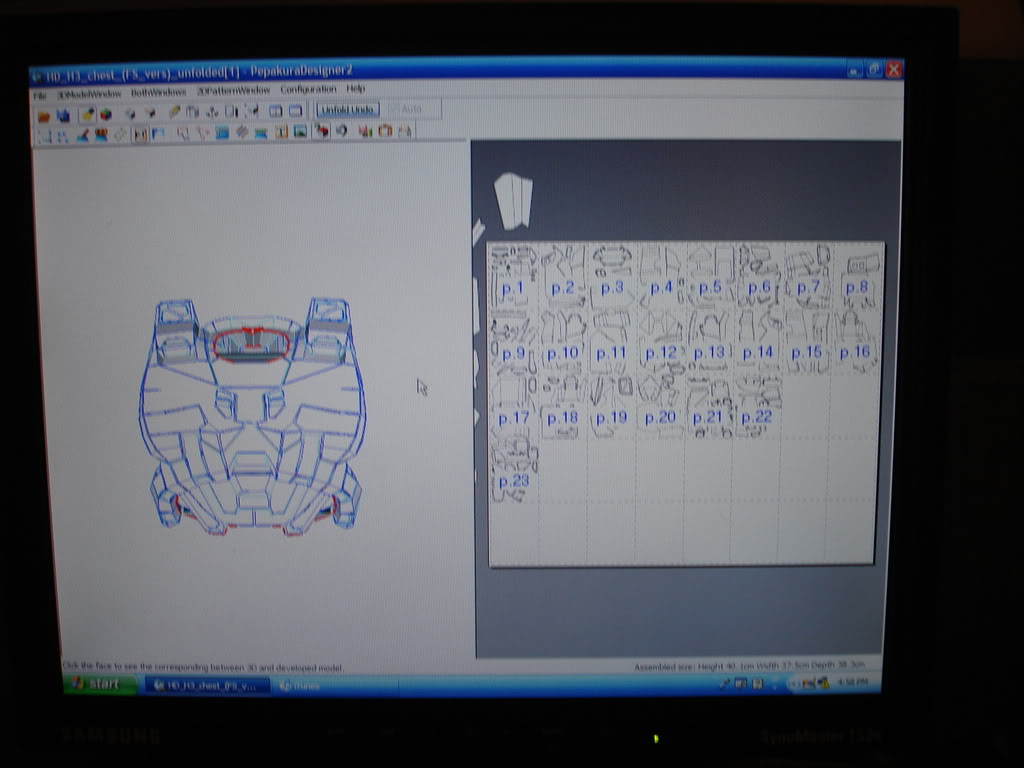Click the single-pane window layout icon
1024x768 pixels.
pyautogui.click(x=296, y=110)
